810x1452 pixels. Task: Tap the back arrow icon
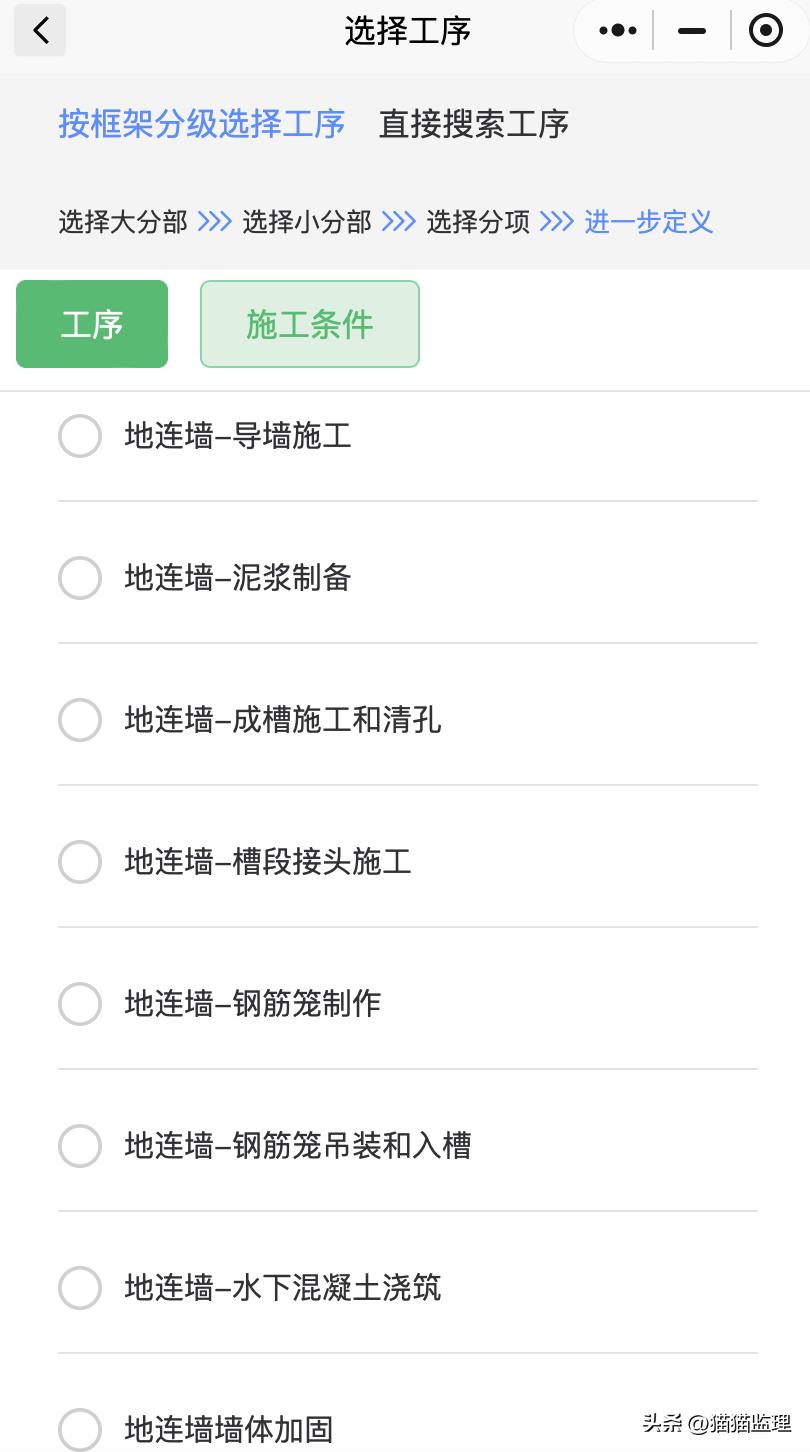pos(40,31)
